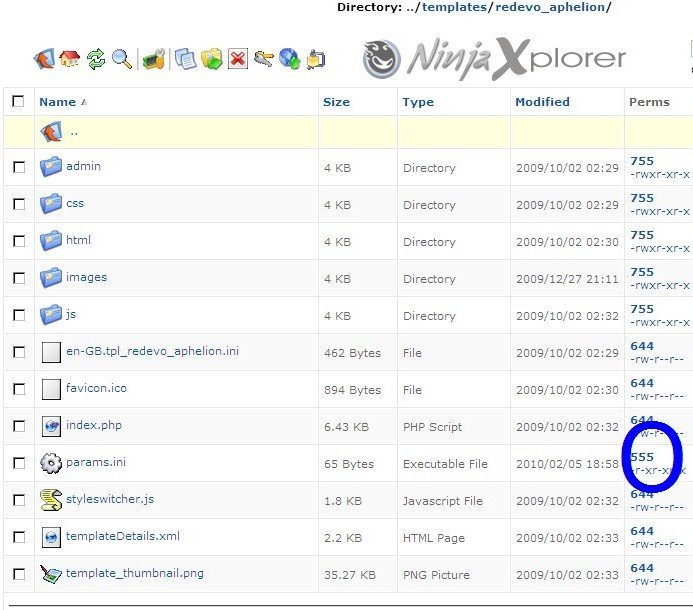The height and width of the screenshot is (610, 693).
Task: Sort by the Name column header
Action: 57,102
